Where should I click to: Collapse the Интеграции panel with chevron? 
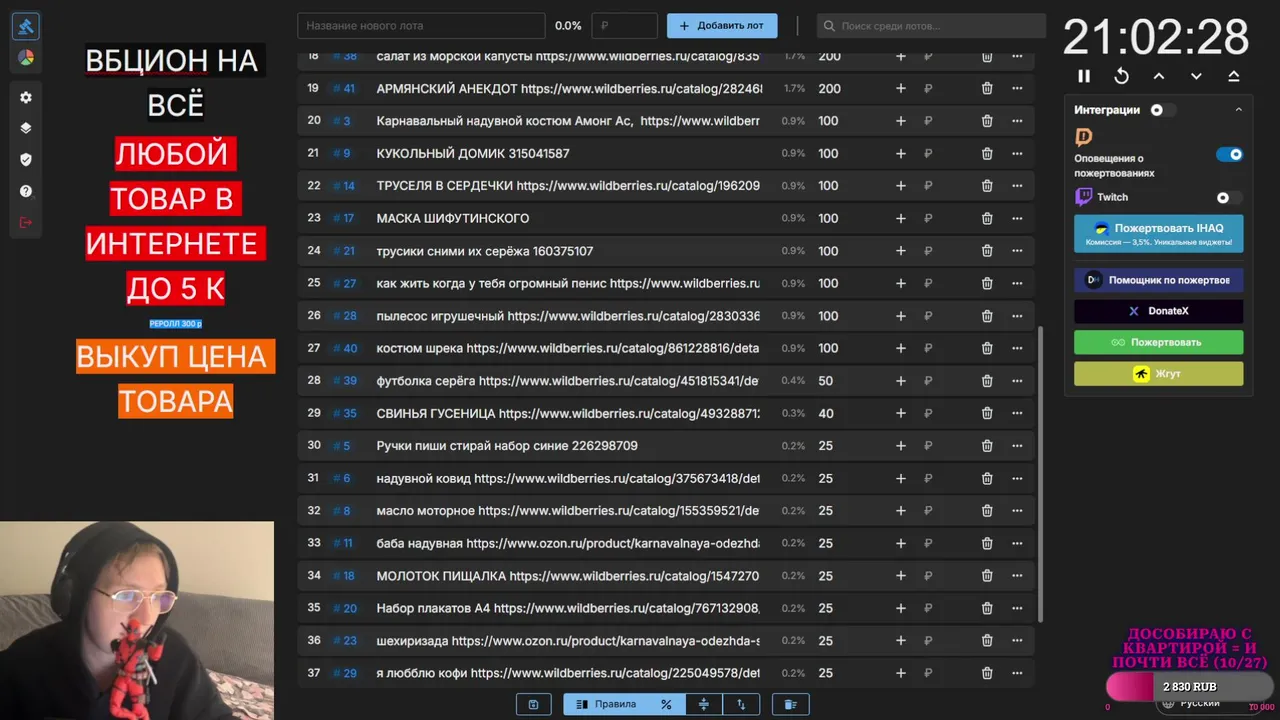(1238, 110)
